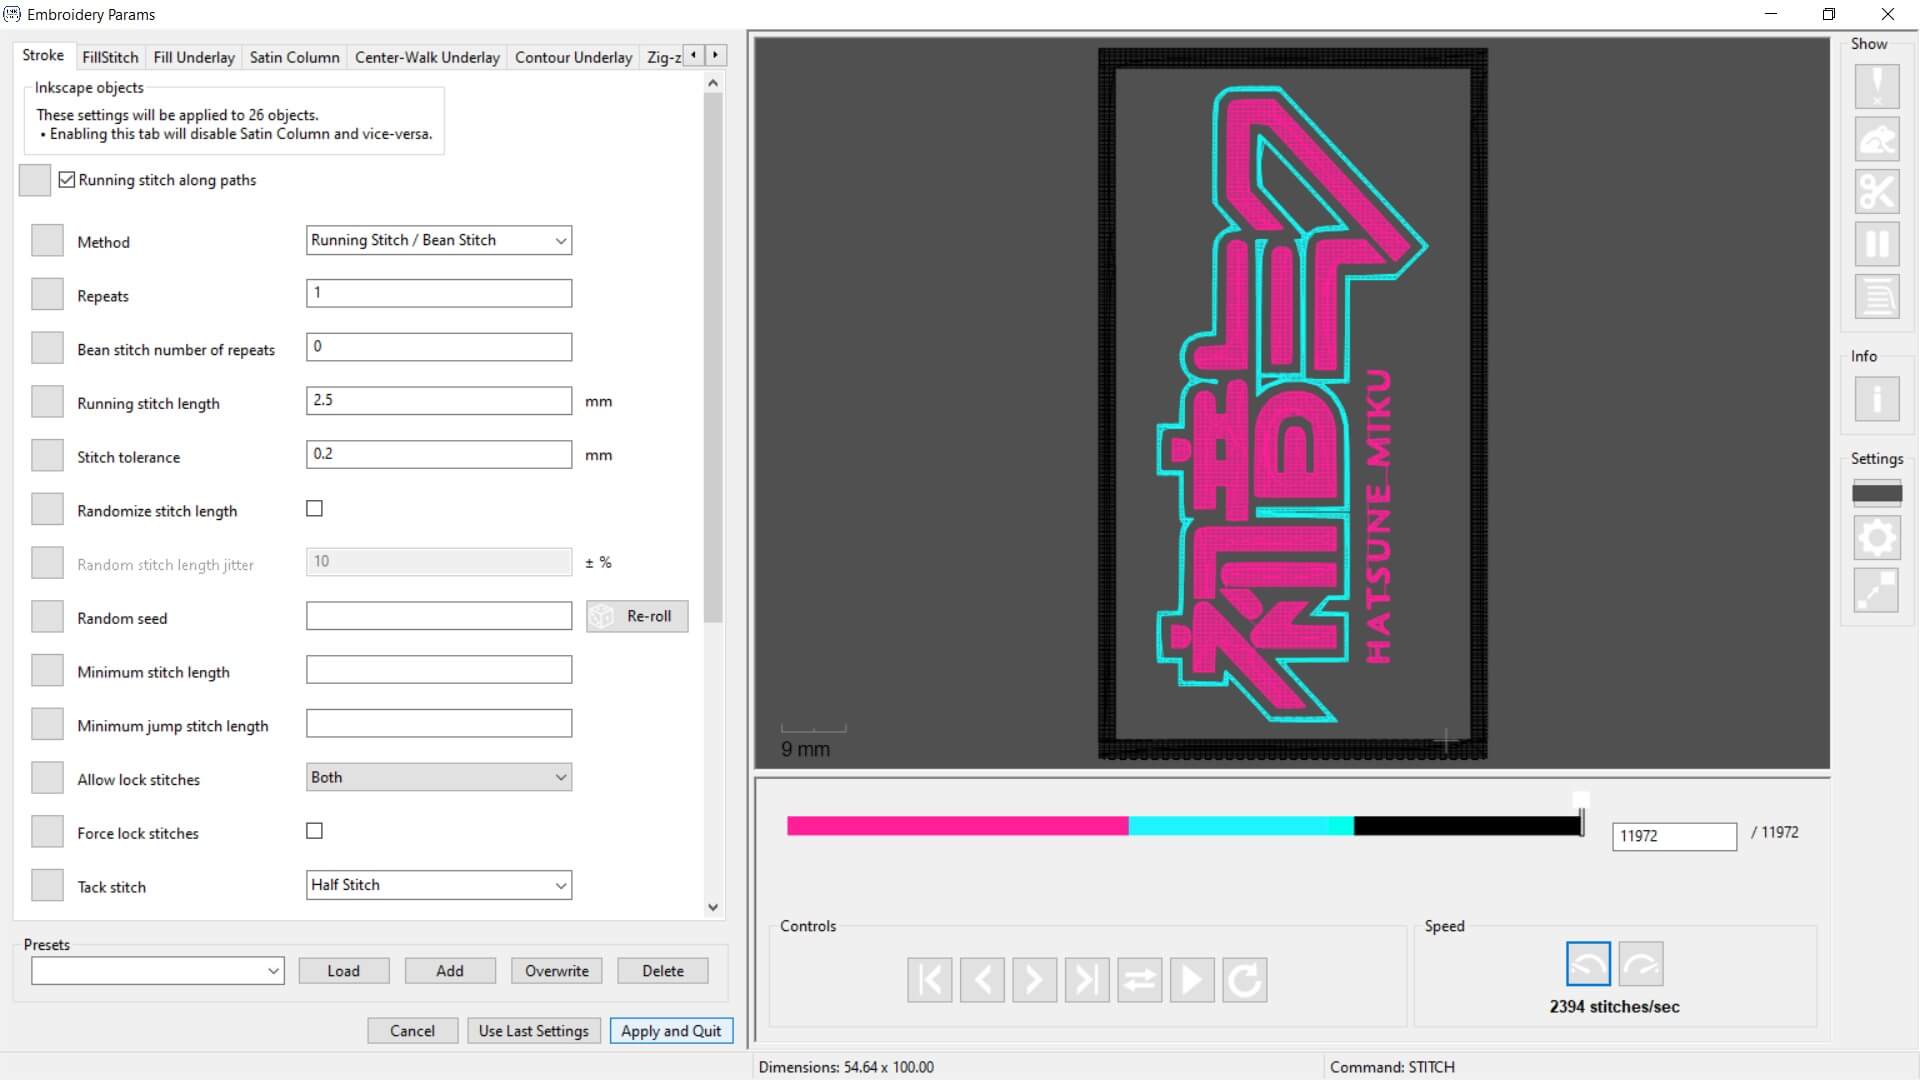The height and width of the screenshot is (1080, 1920).
Task: Click the Repeats input field
Action: click(439, 293)
